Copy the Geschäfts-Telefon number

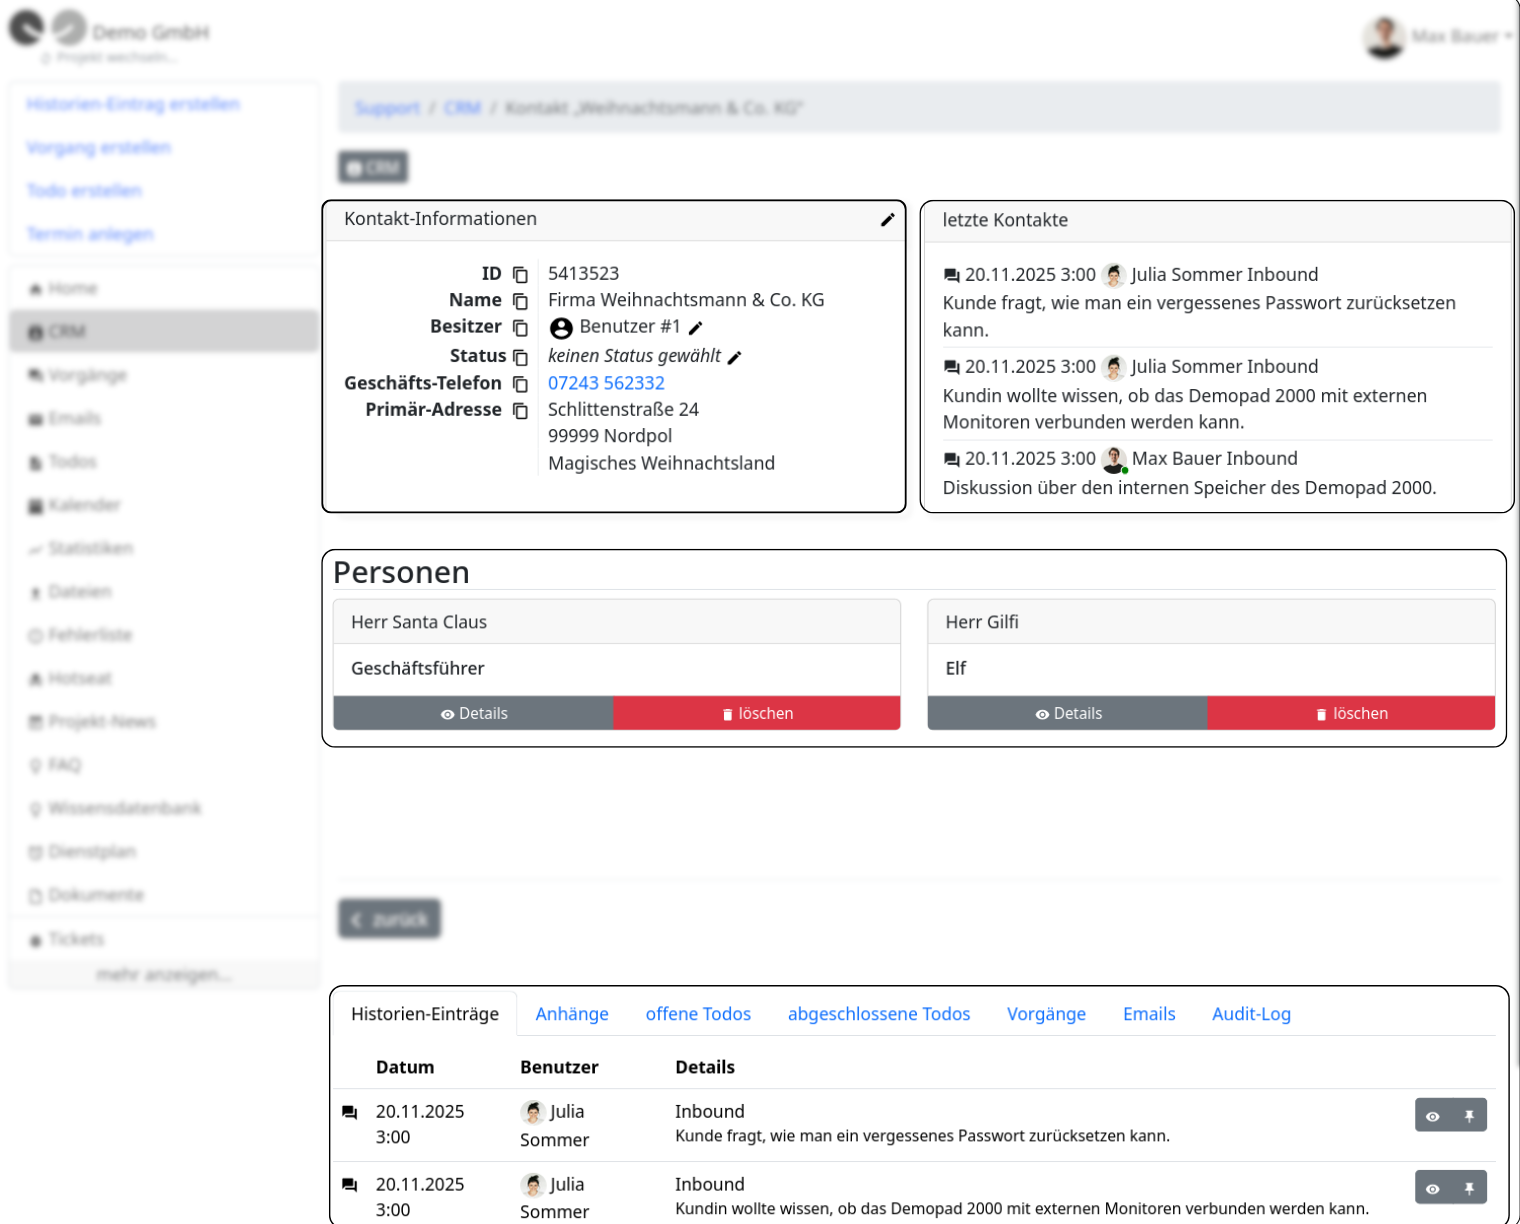(x=520, y=384)
